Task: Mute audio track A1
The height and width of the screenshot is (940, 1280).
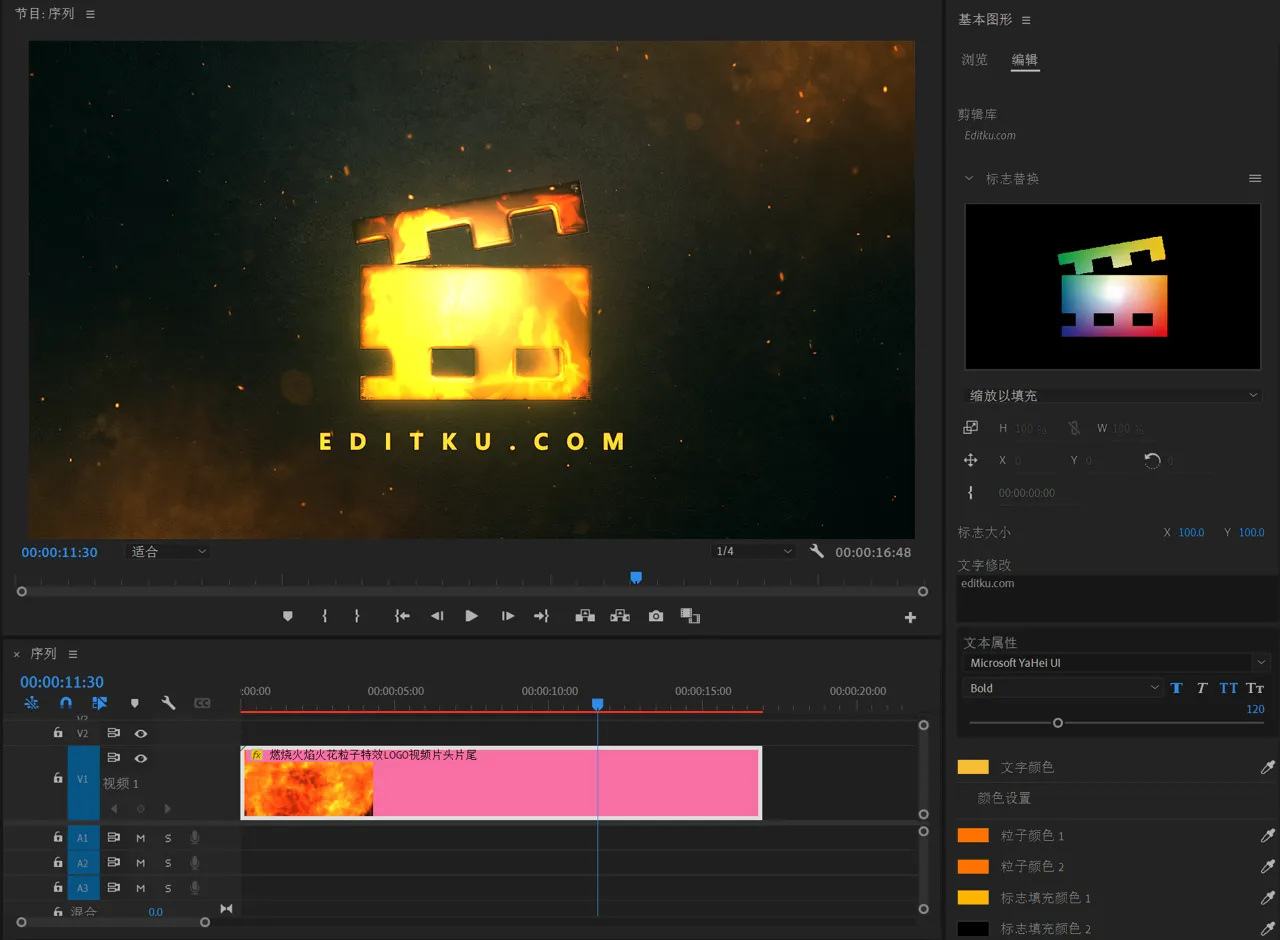Action: click(141, 837)
